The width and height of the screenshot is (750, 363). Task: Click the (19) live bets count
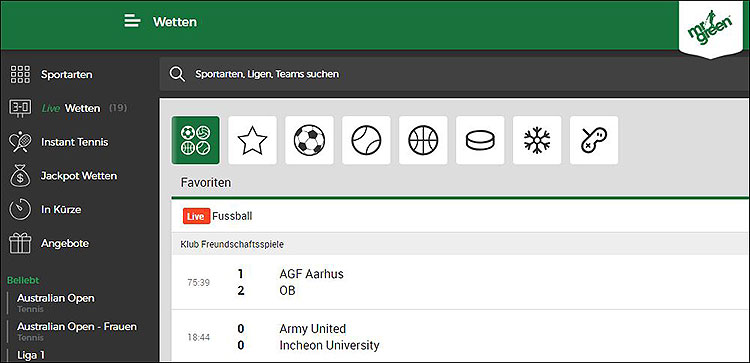118,108
